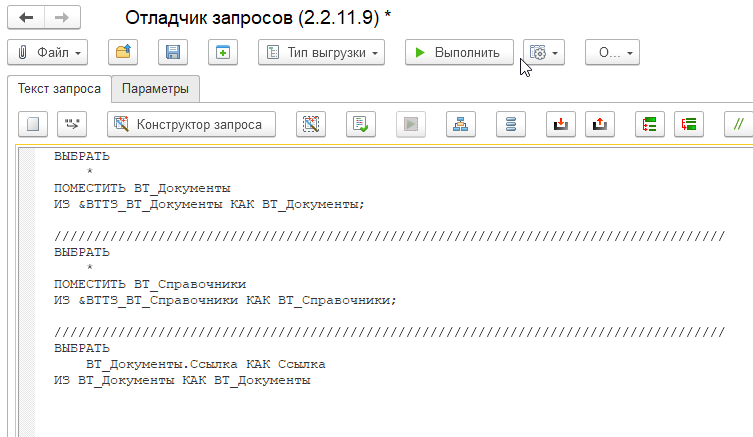753x437 pixels.
Task: Click the line ИЗ &ВТТЗ_ВТ_Документы КАК ВТ_Документы;
Action: click(x=209, y=204)
